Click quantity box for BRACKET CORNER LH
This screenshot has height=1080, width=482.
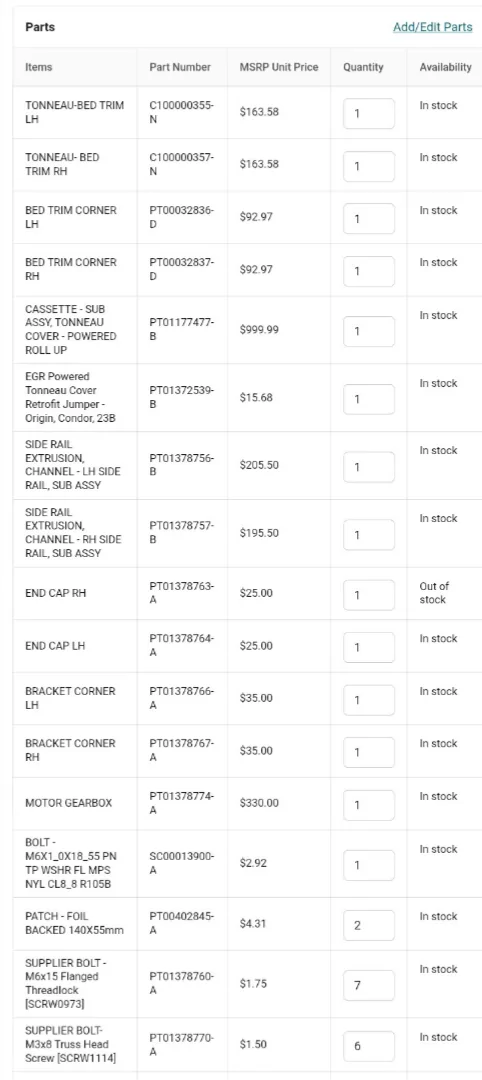[x=369, y=700]
